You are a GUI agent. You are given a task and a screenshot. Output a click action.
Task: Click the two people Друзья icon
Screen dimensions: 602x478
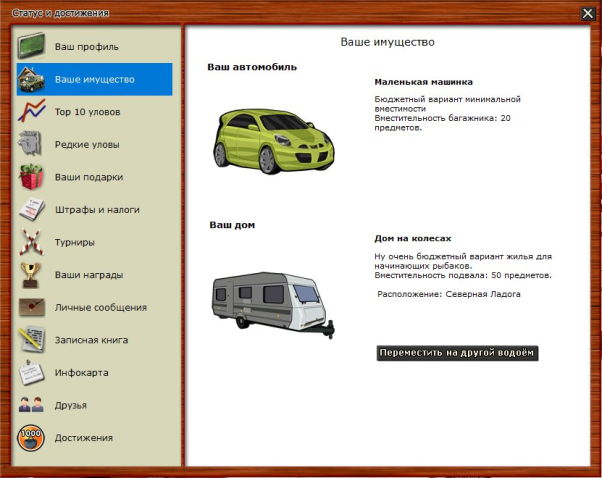tap(32, 405)
